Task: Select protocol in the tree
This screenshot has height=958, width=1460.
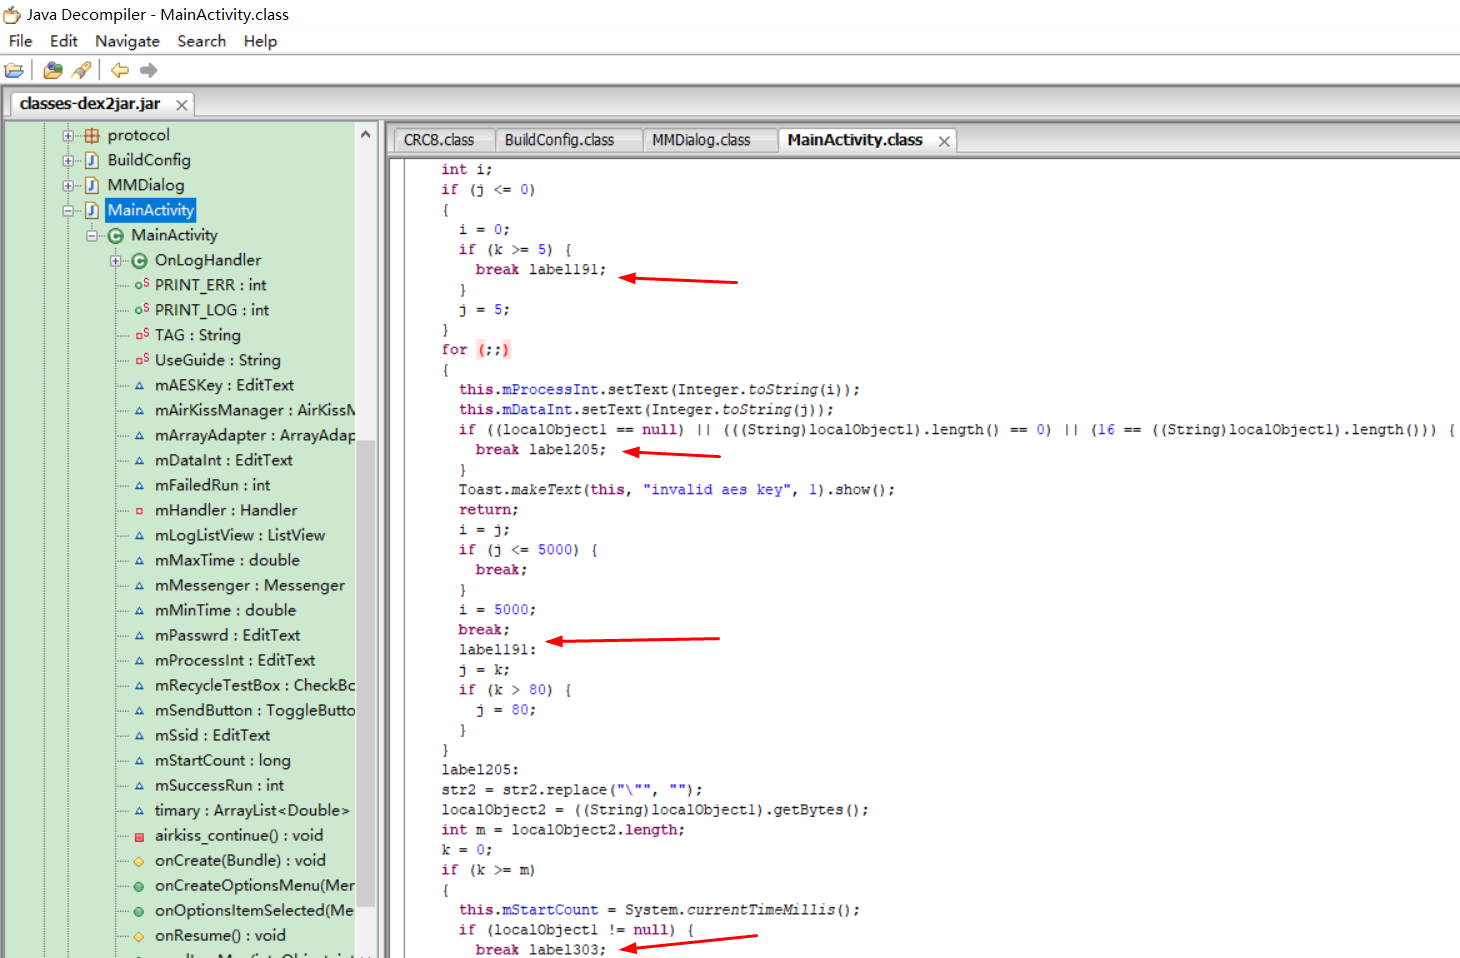Action: (x=138, y=135)
